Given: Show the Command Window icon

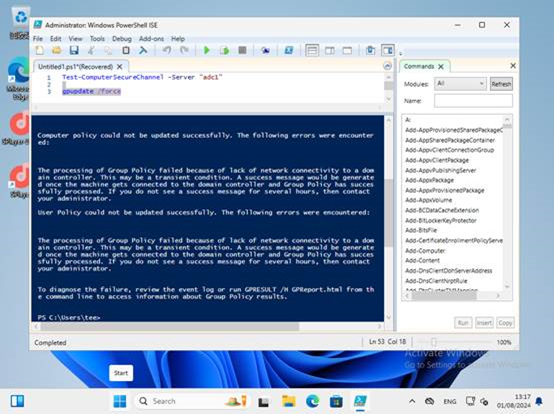Looking at the screenshot, I should tap(370, 50).
